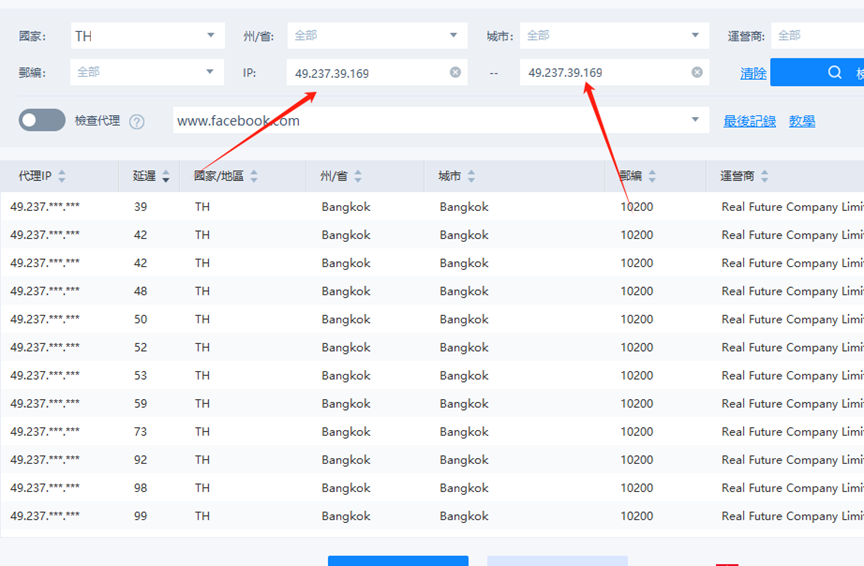This screenshot has width=864, height=566.
Task: Open the help question mark next to 檢查代理
Action: click(x=137, y=121)
